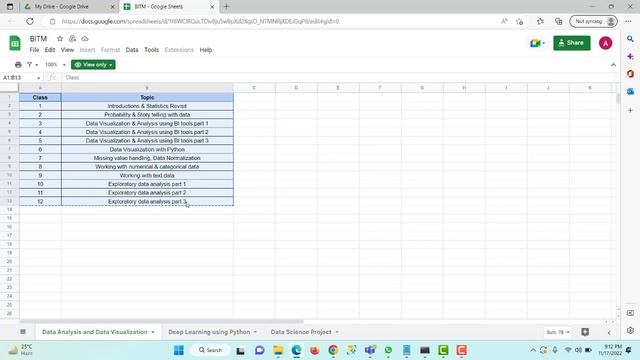Viewport: 640px width, 360px height.
Task: Open the View menu
Action: 67,50
